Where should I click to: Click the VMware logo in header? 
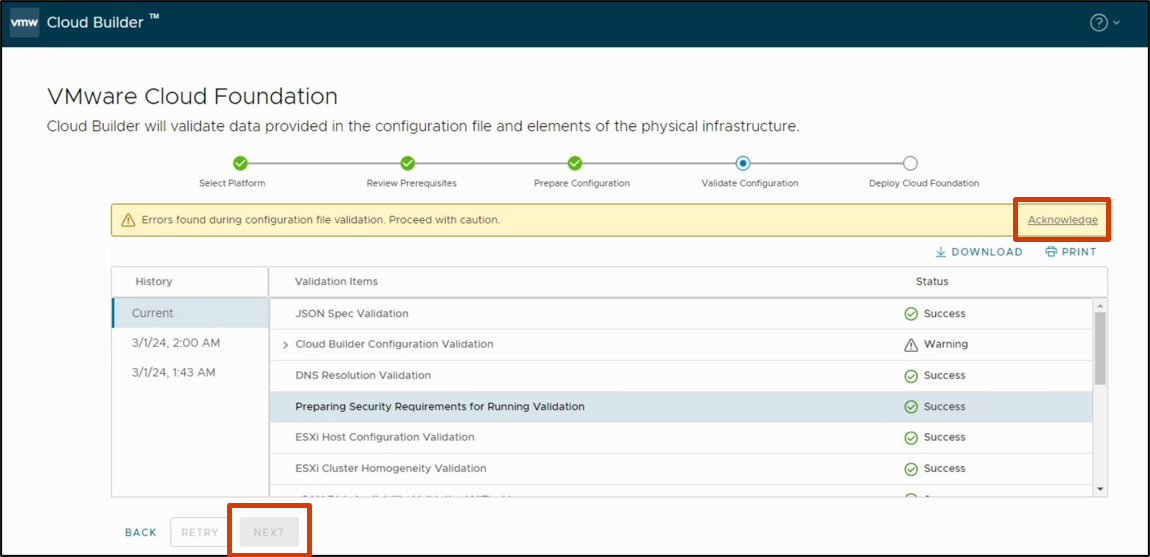(24, 23)
